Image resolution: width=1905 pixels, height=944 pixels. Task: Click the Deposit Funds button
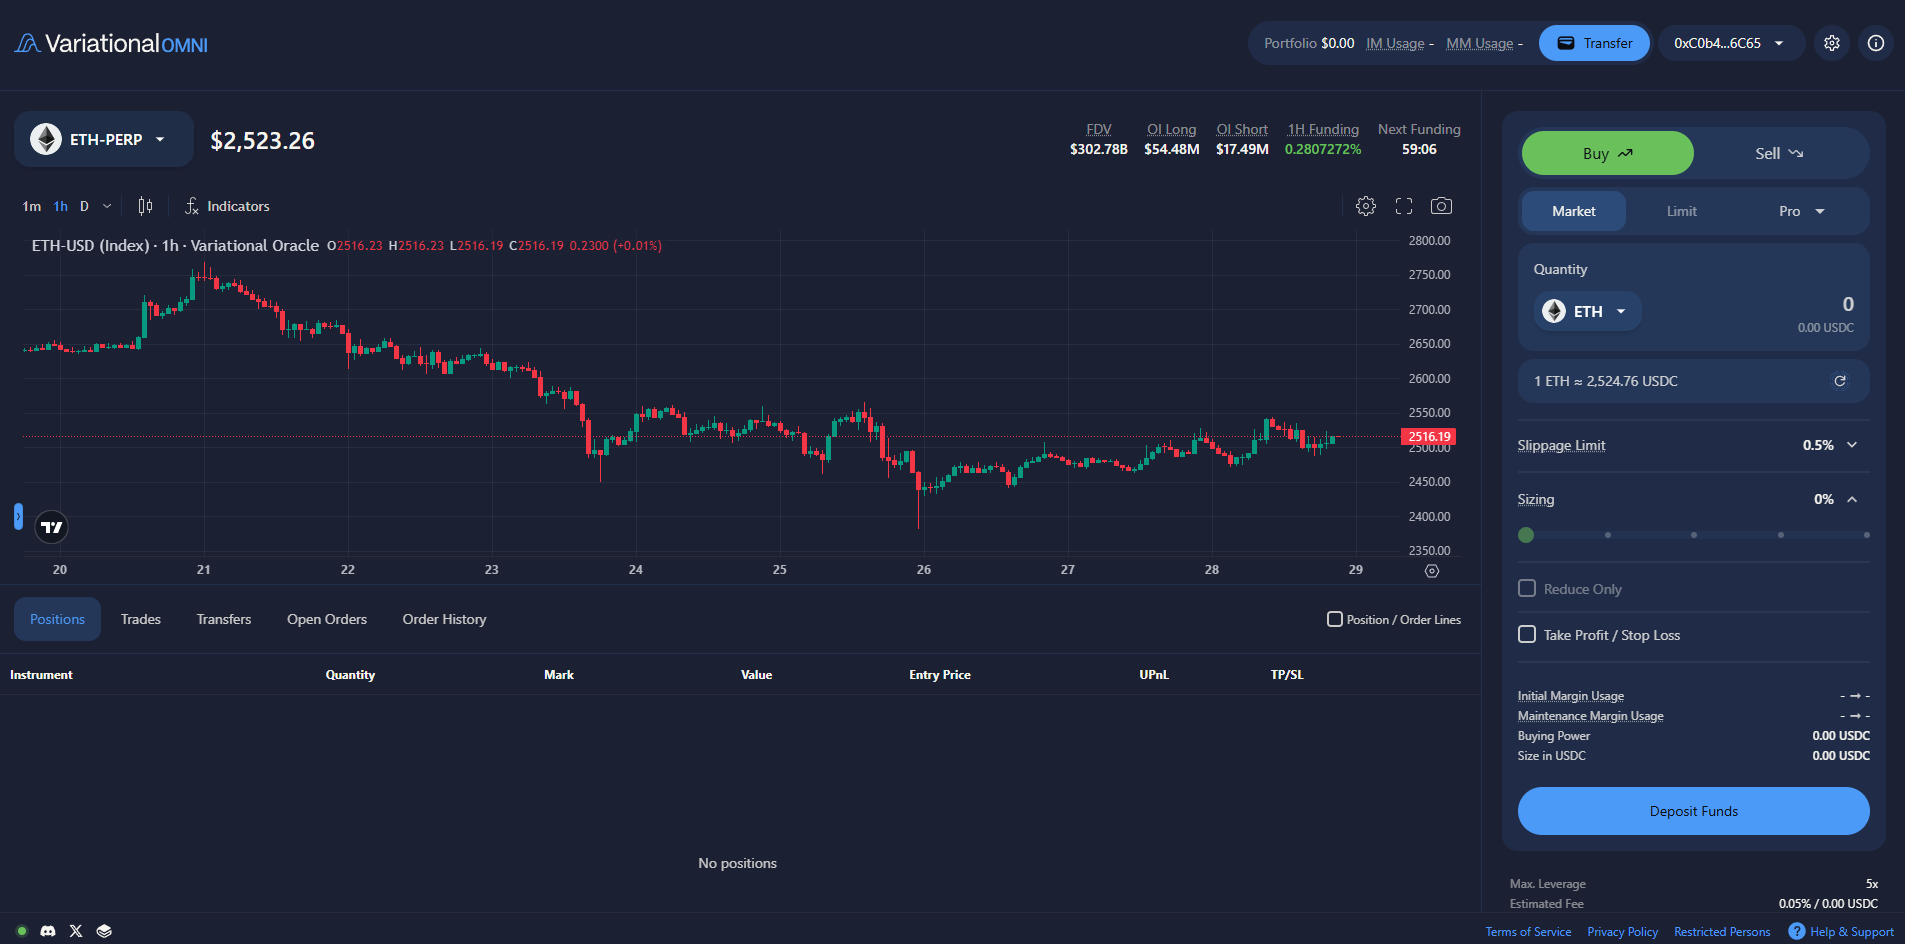1693,811
